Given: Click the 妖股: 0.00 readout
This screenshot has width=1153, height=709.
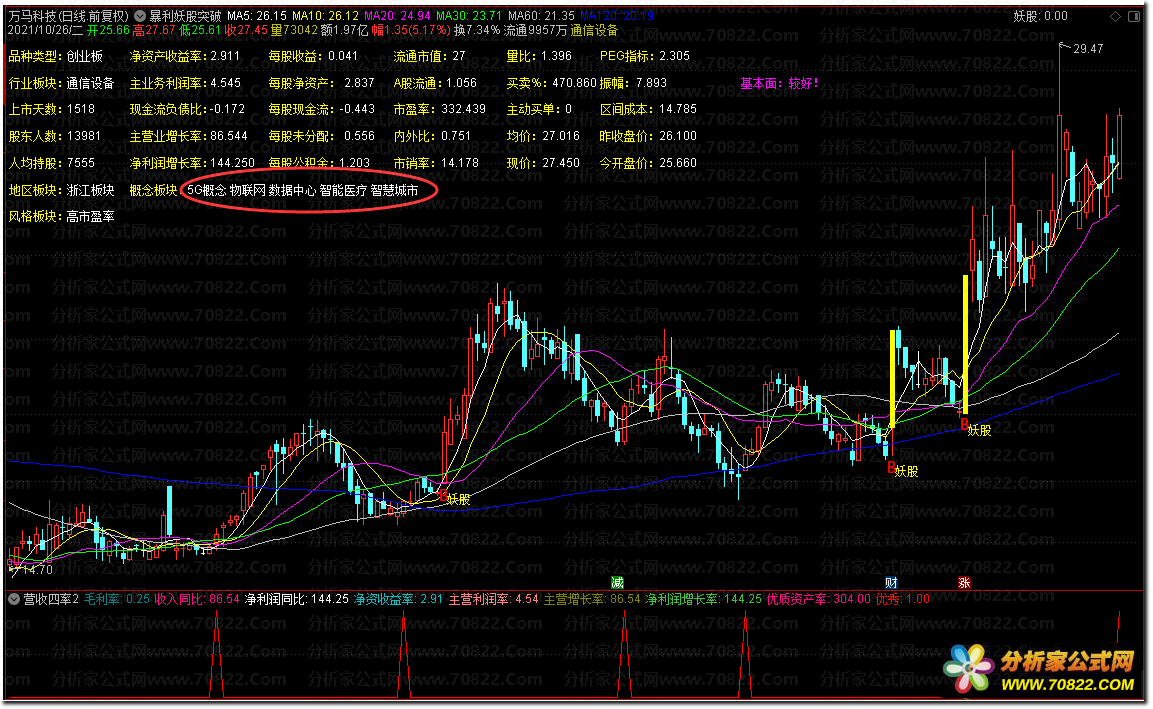Looking at the screenshot, I should [1040, 15].
